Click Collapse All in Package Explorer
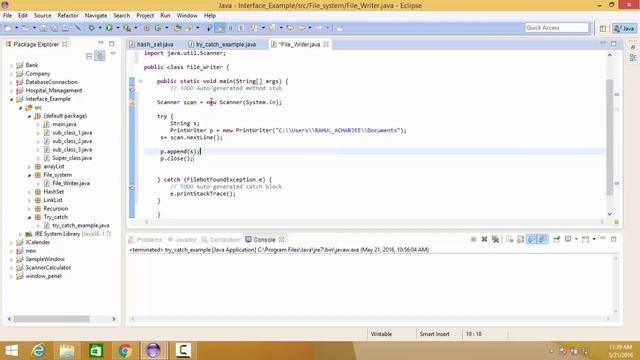 tap(89, 56)
